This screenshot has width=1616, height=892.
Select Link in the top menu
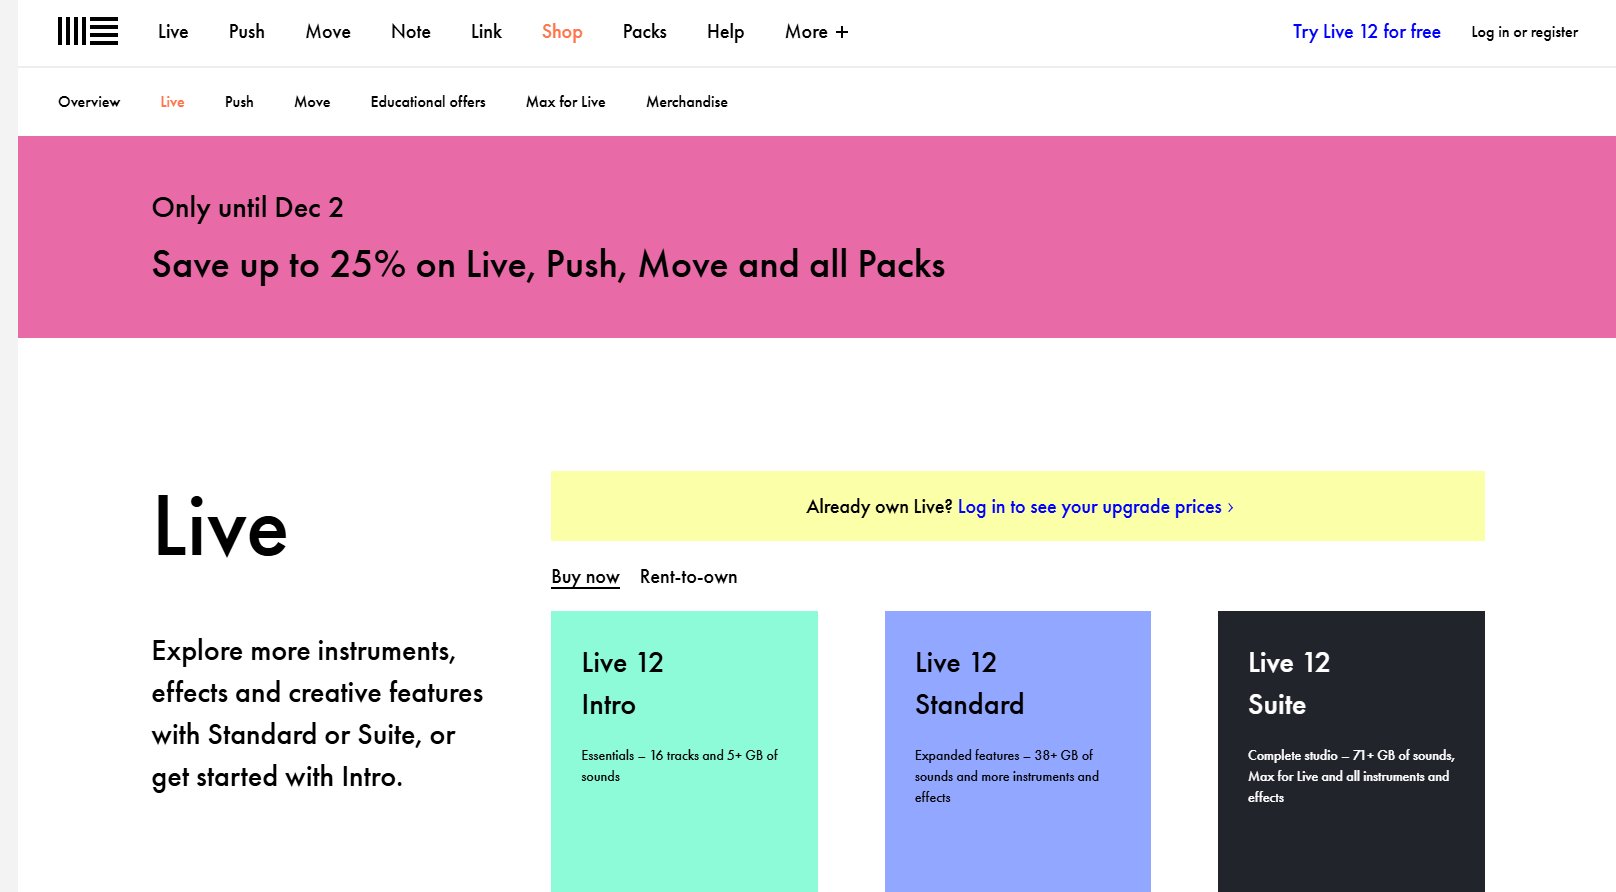click(486, 32)
